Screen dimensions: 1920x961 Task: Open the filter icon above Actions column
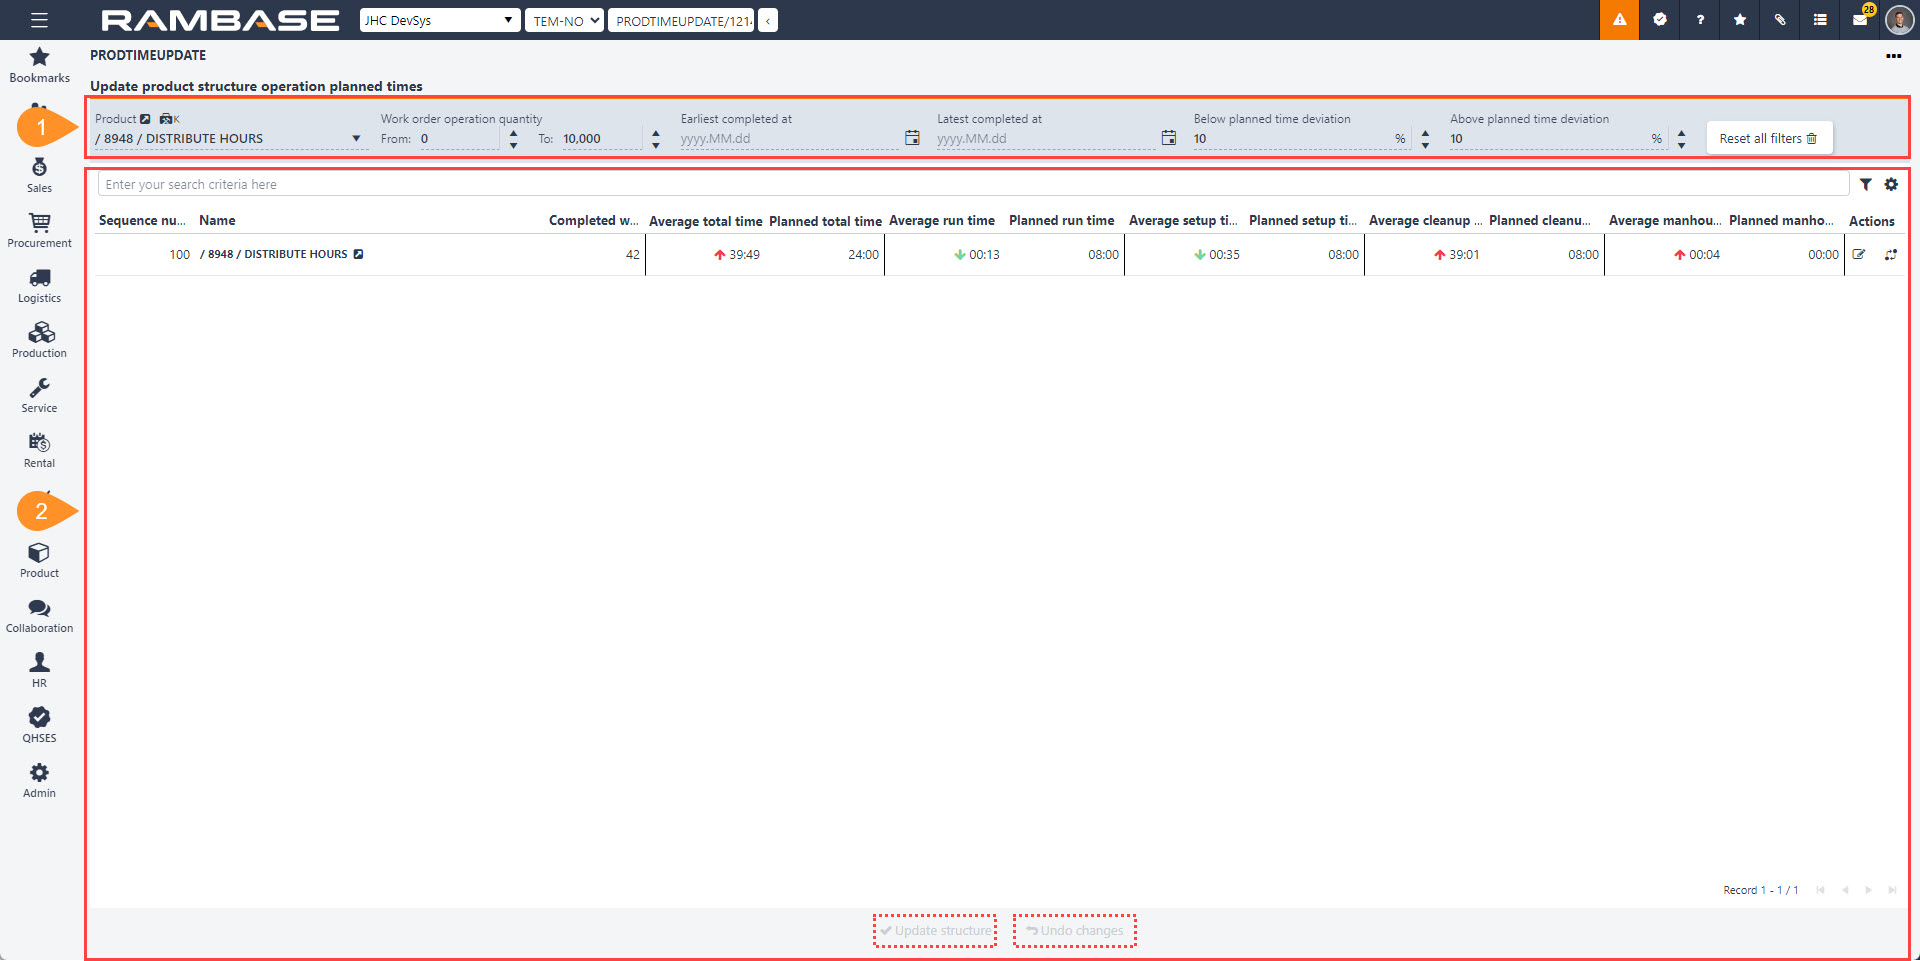pyautogui.click(x=1867, y=184)
